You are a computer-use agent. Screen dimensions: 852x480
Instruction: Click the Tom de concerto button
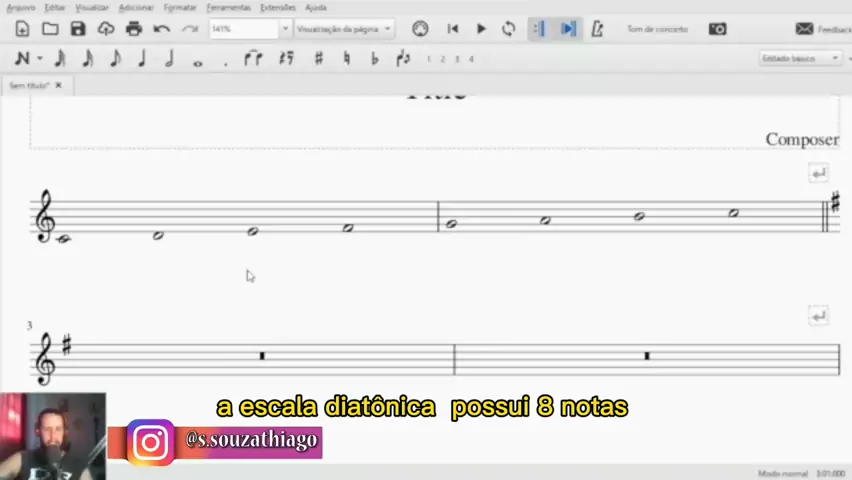(x=657, y=29)
